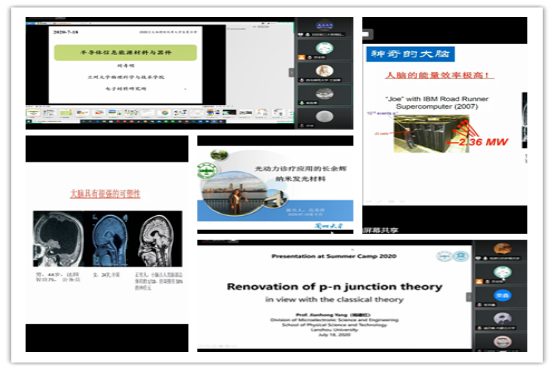Select the gray anime avatar in the lower panel
Screen dimensions: 554x371
click(502, 318)
